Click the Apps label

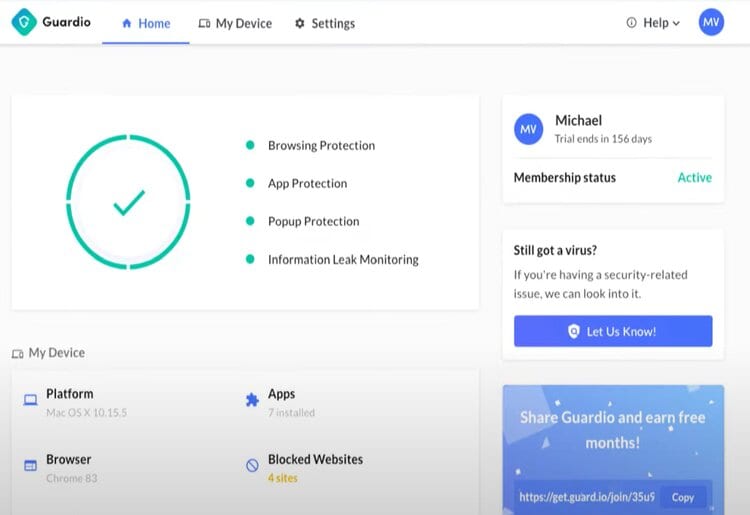282,394
